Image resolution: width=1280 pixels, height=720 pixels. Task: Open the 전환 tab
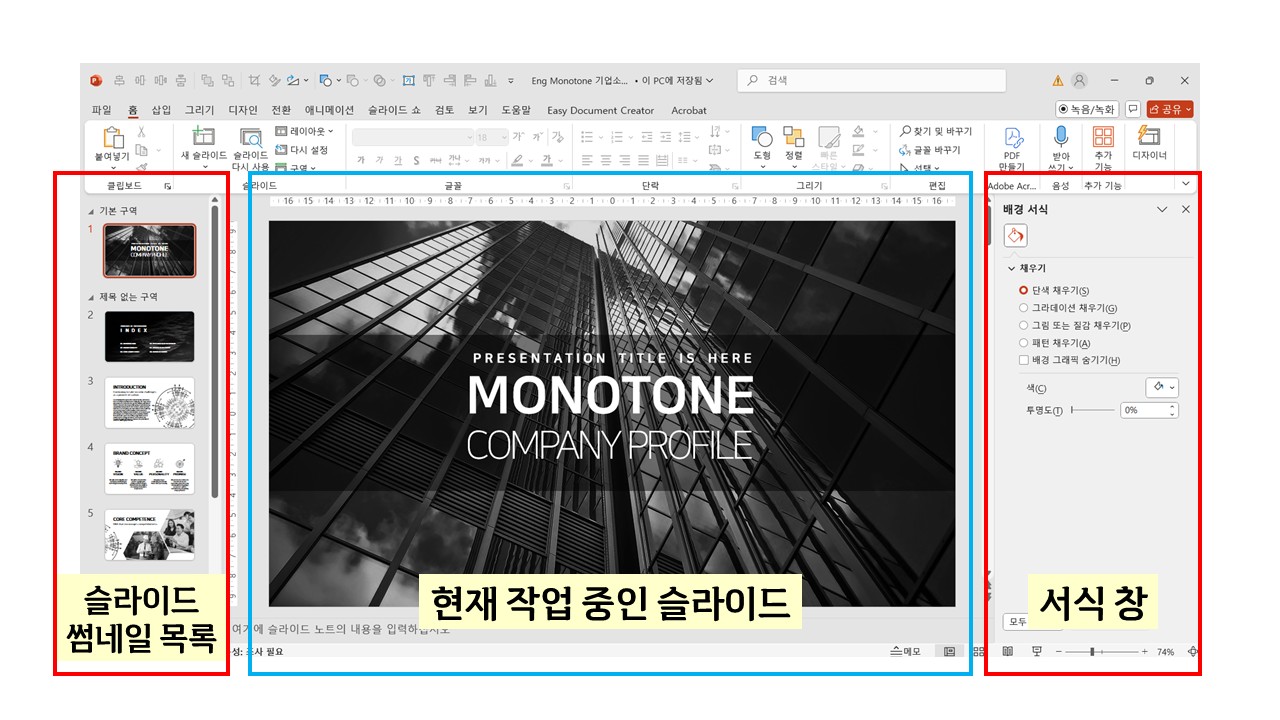click(281, 110)
